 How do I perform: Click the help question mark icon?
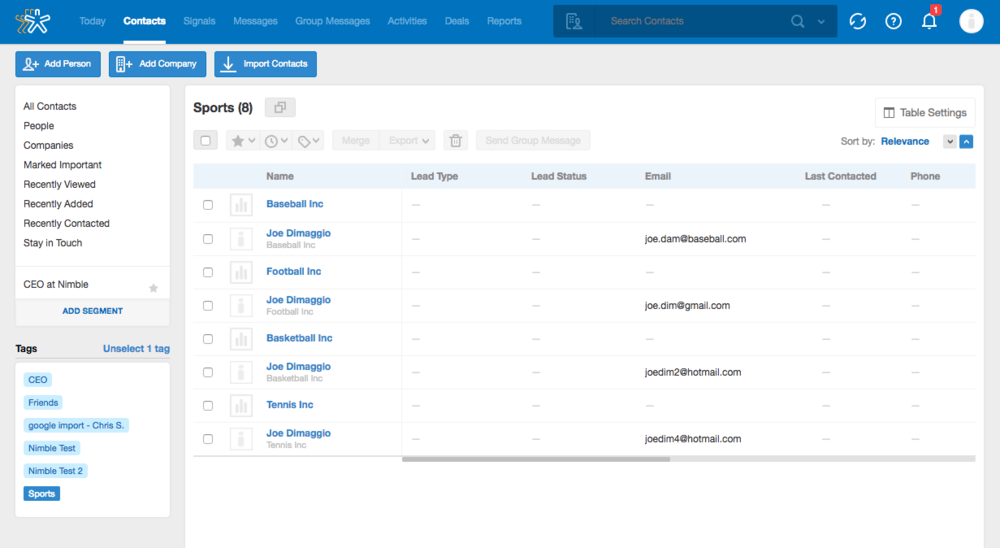click(x=893, y=21)
